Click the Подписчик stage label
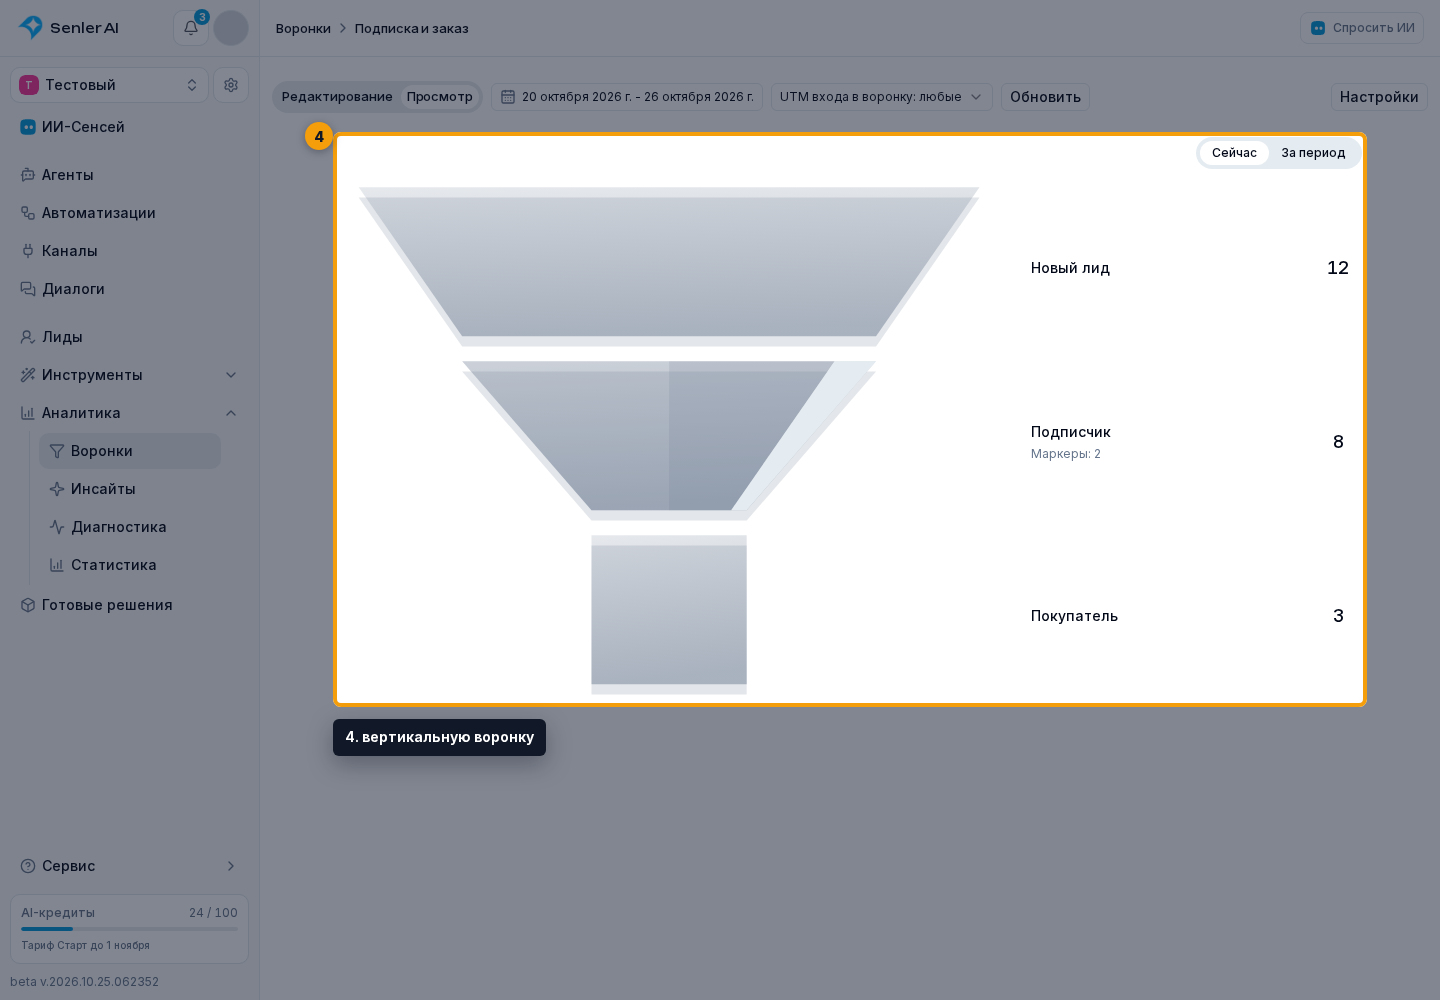 (1071, 432)
